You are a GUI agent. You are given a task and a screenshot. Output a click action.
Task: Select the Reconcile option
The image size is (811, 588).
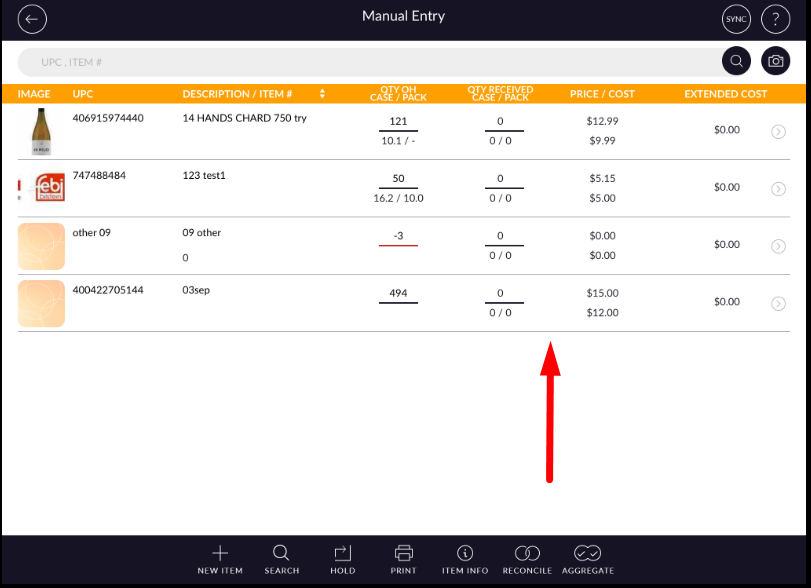(527, 559)
